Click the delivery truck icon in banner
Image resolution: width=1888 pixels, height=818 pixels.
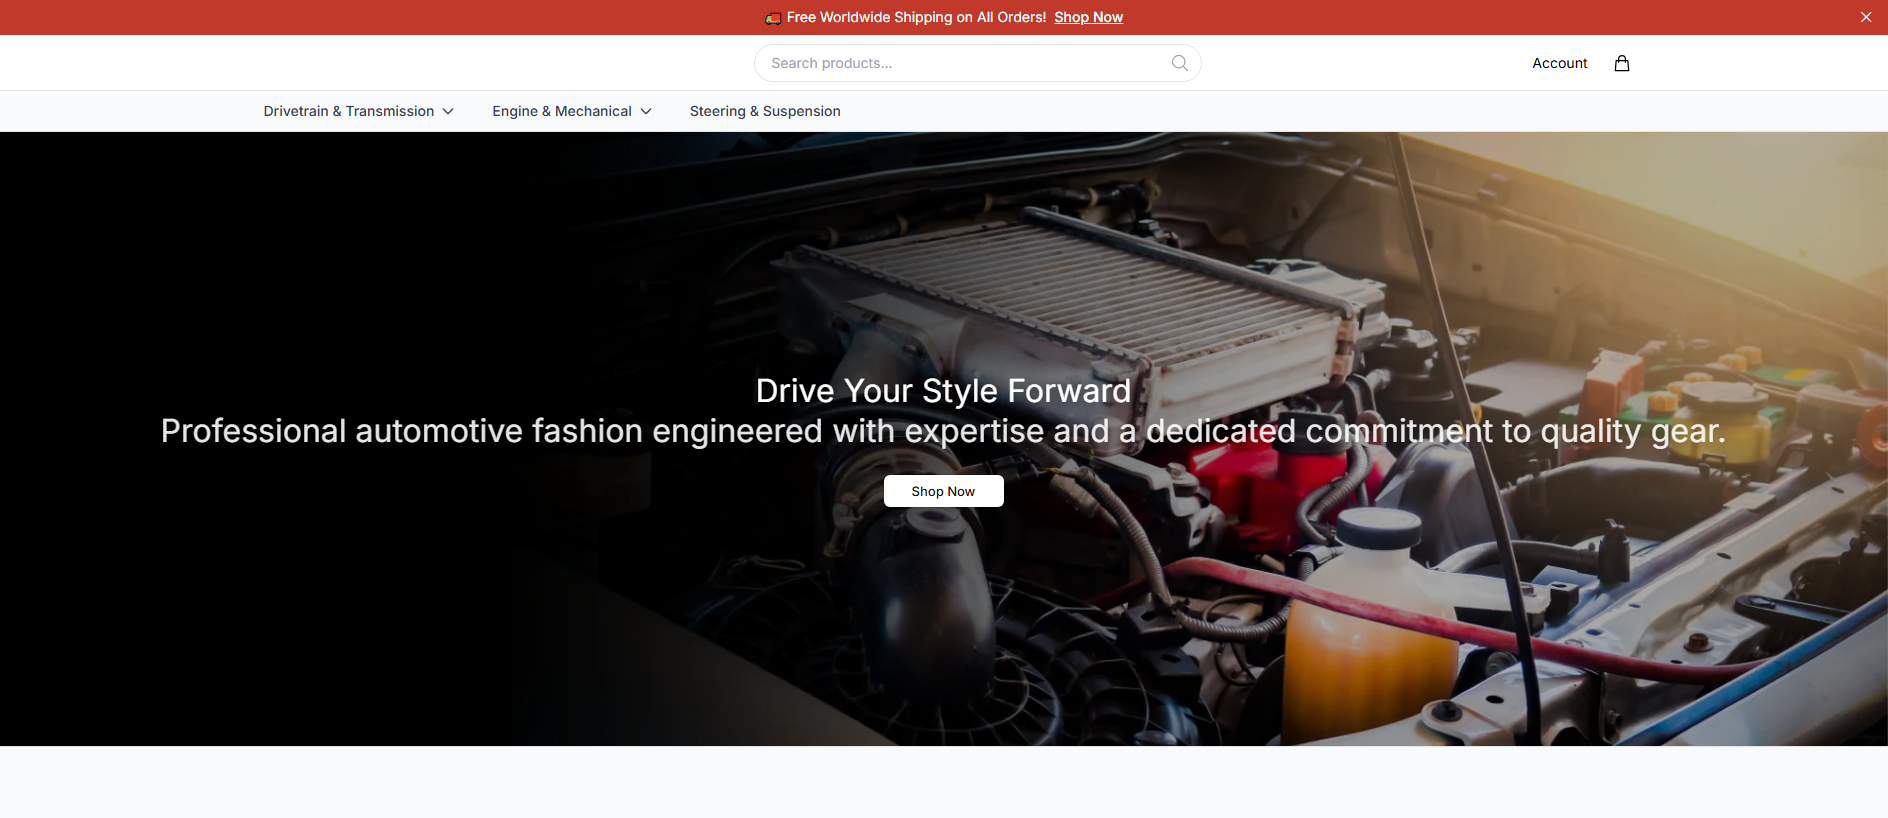773,18
